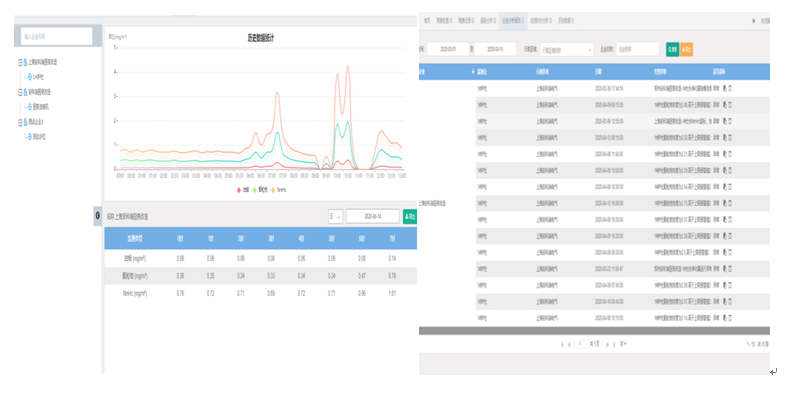Viewport: 794px width, 397px height.
Task: Go to next page in table pagination
Action: 607,344
